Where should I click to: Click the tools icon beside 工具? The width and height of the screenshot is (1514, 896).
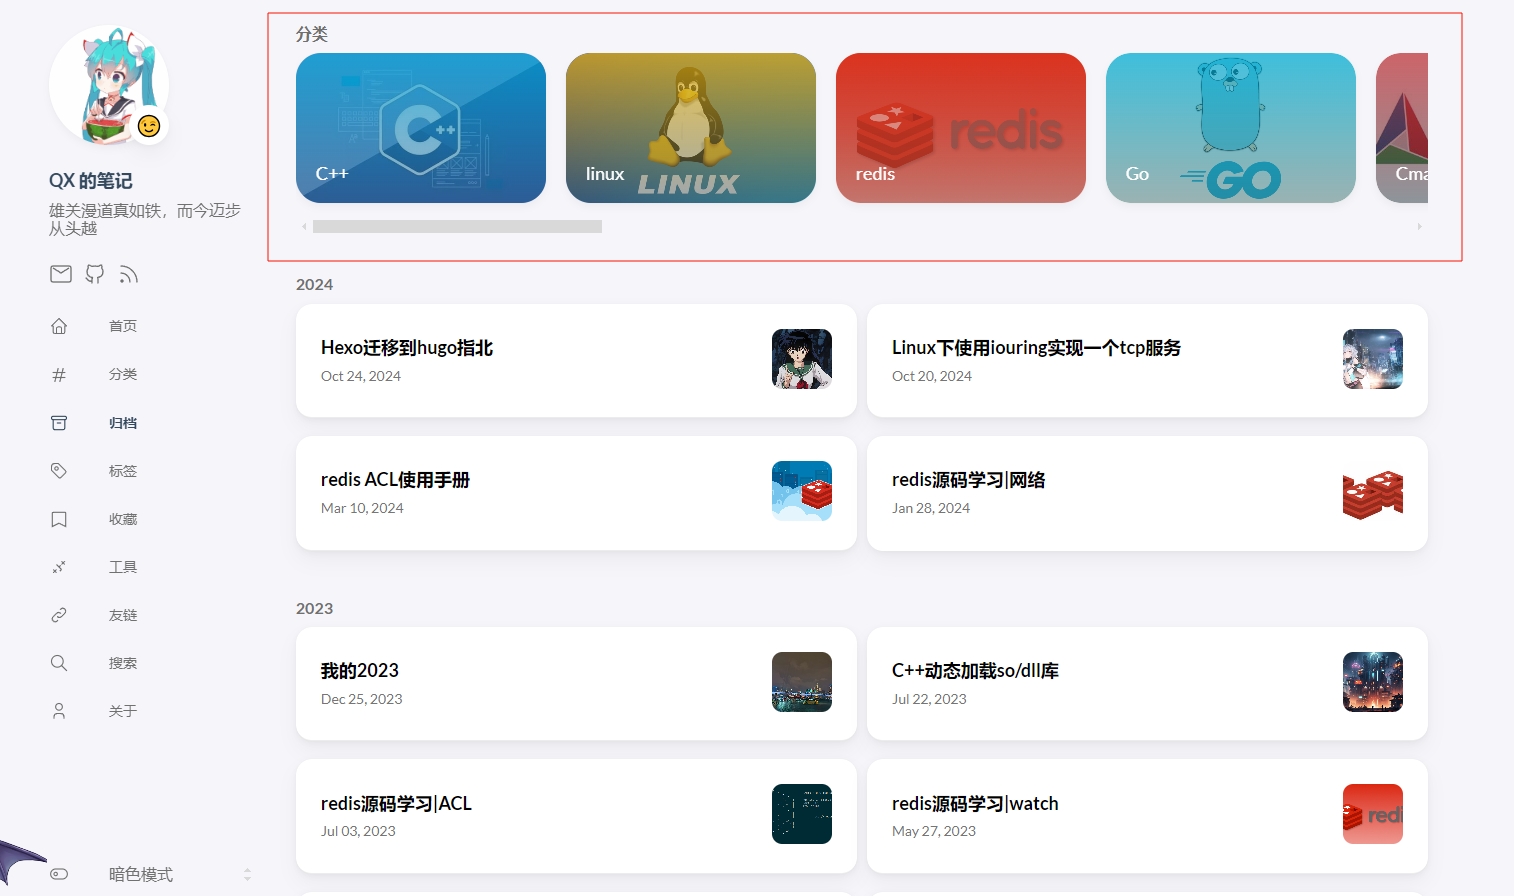tap(59, 567)
